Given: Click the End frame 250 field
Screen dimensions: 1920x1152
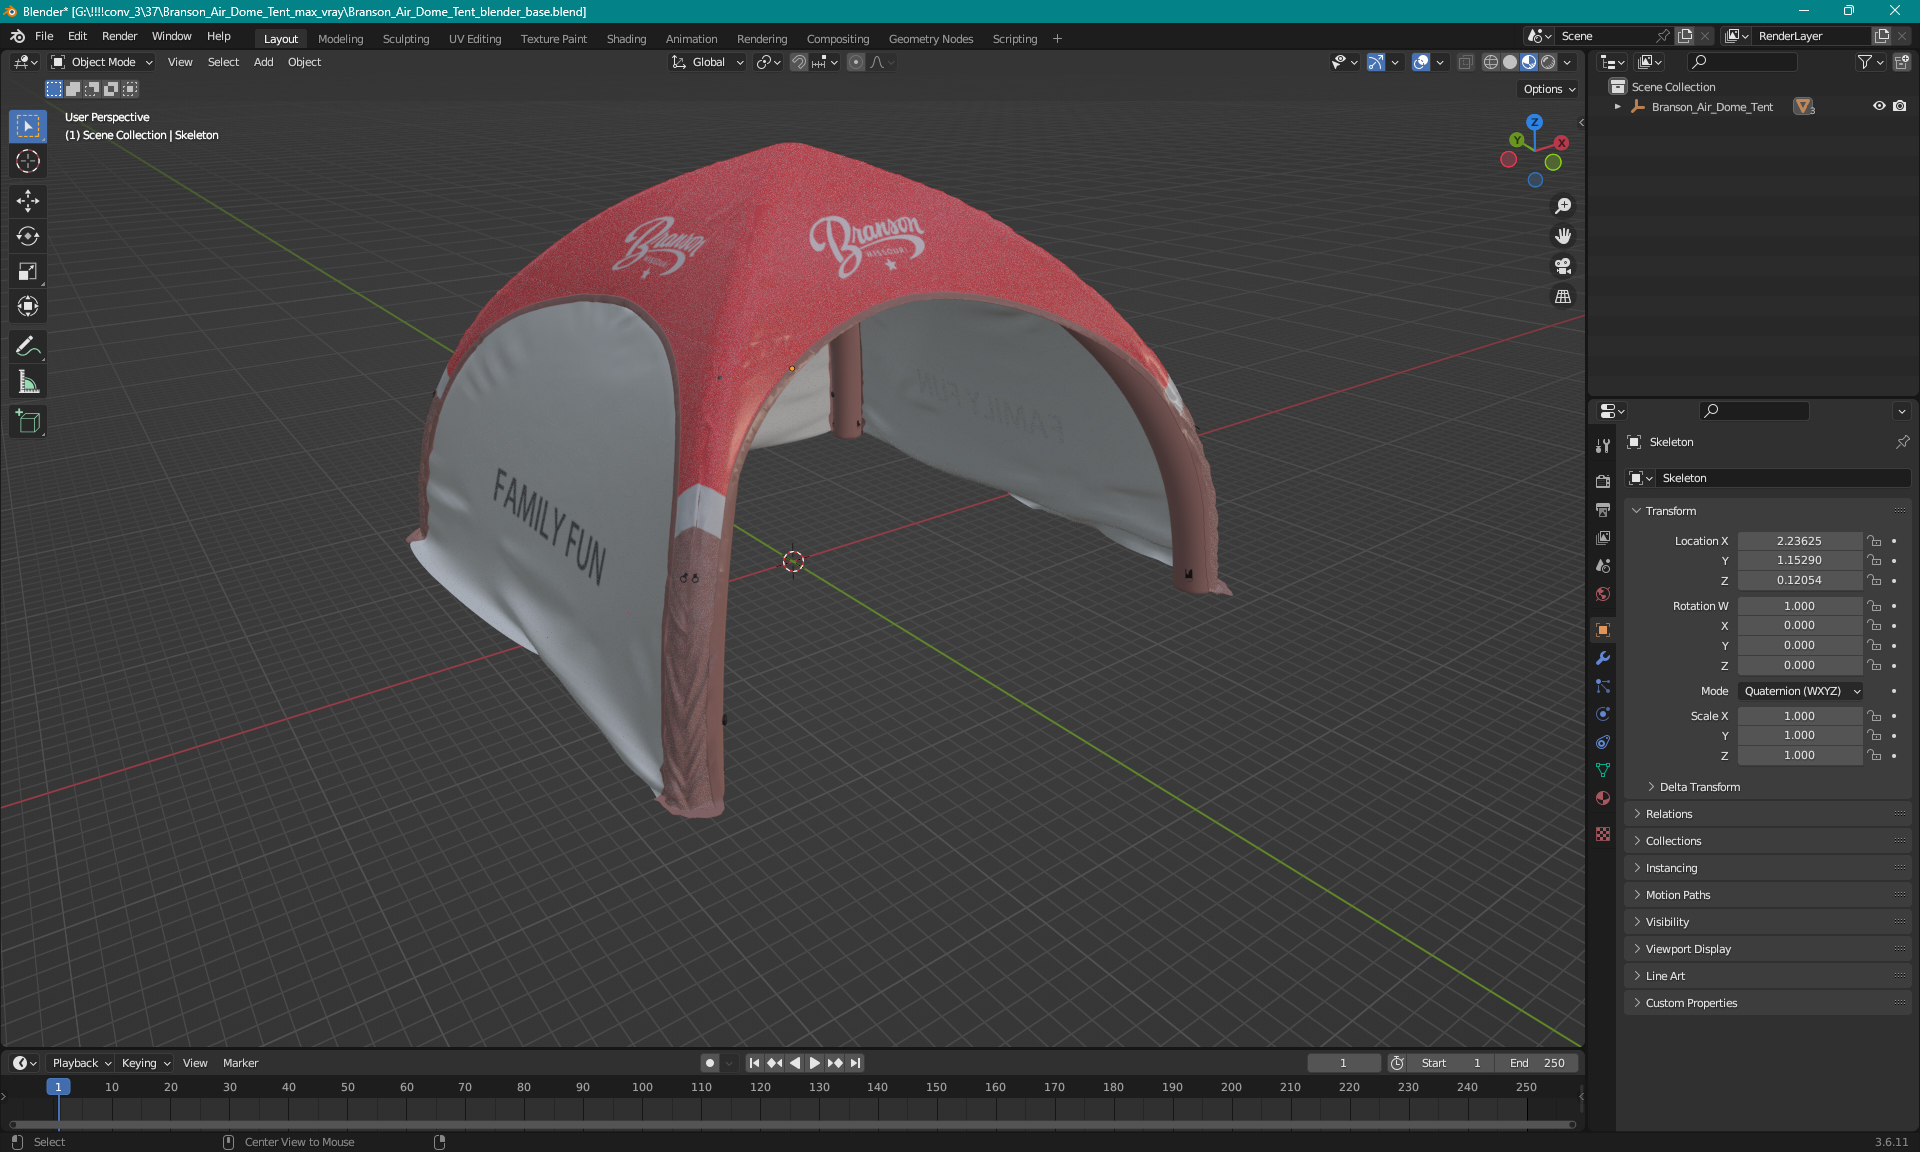Looking at the screenshot, I should pyautogui.click(x=1537, y=1063).
